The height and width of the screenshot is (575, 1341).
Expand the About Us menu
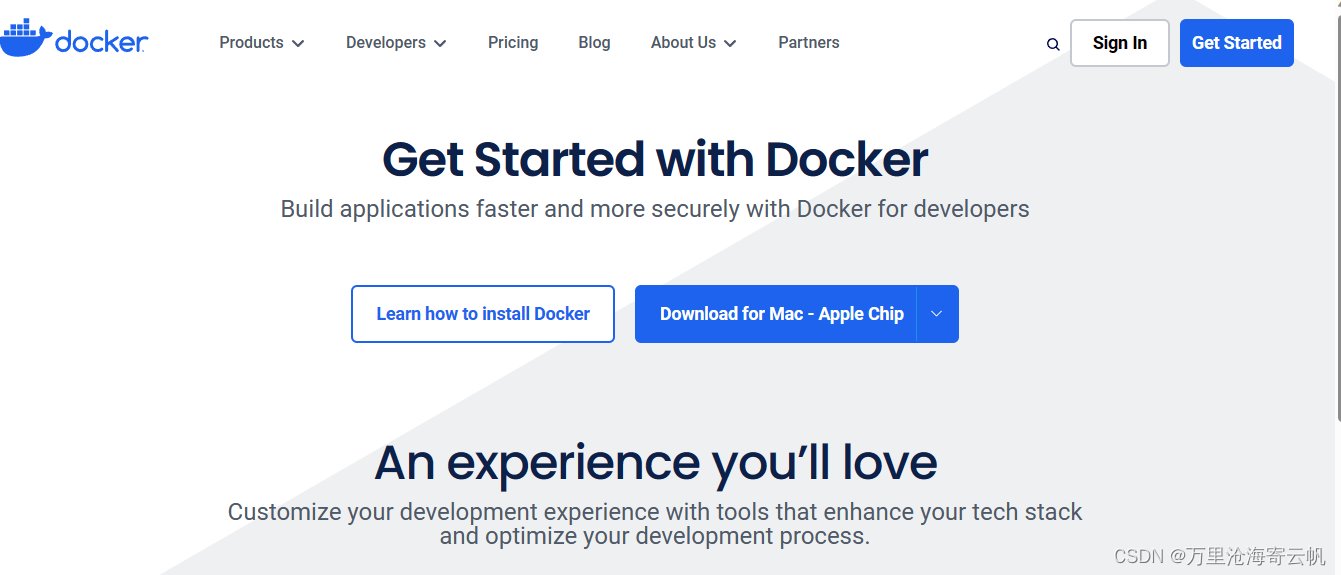coord(693,43)
